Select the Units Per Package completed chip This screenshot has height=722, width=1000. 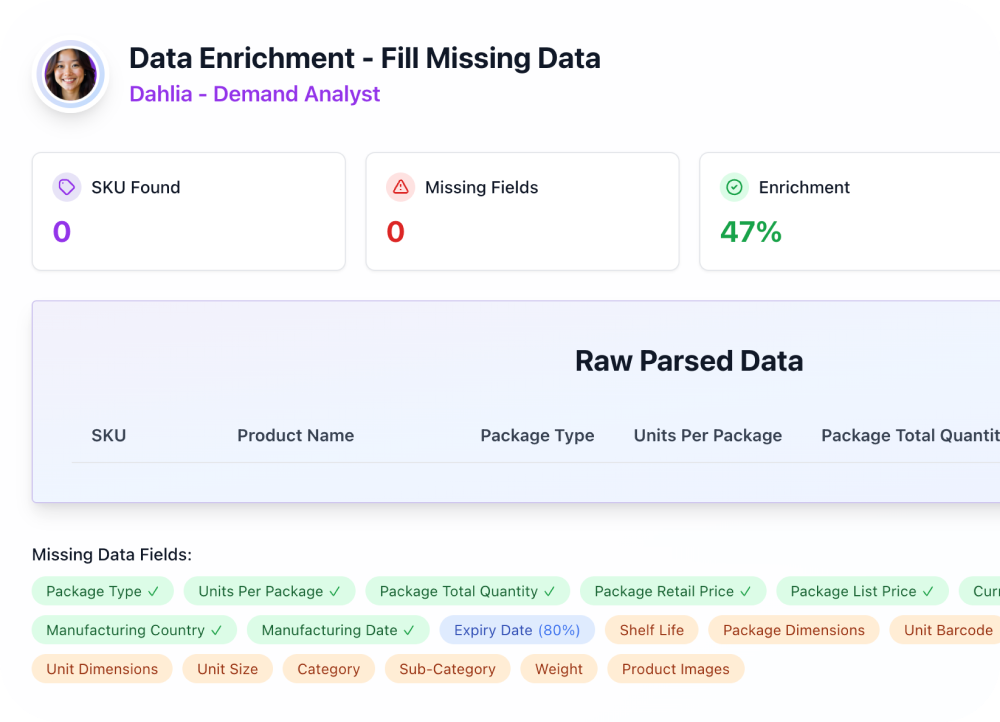[269, 591]
